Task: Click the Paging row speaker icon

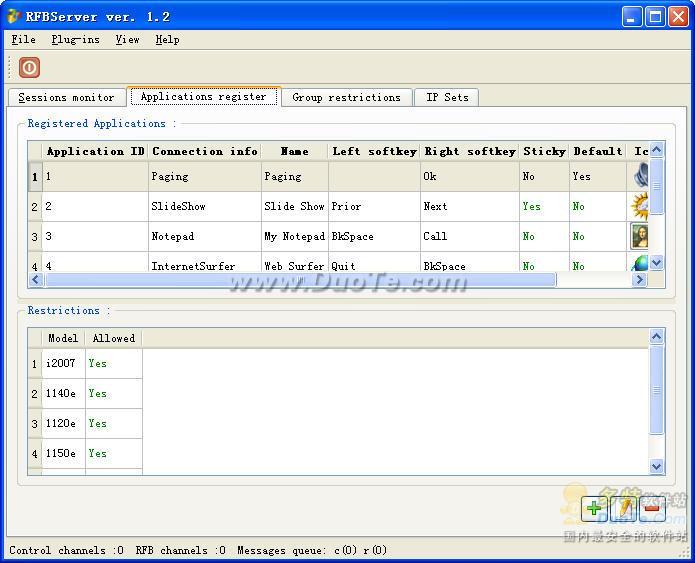Action: click(641, 176)
